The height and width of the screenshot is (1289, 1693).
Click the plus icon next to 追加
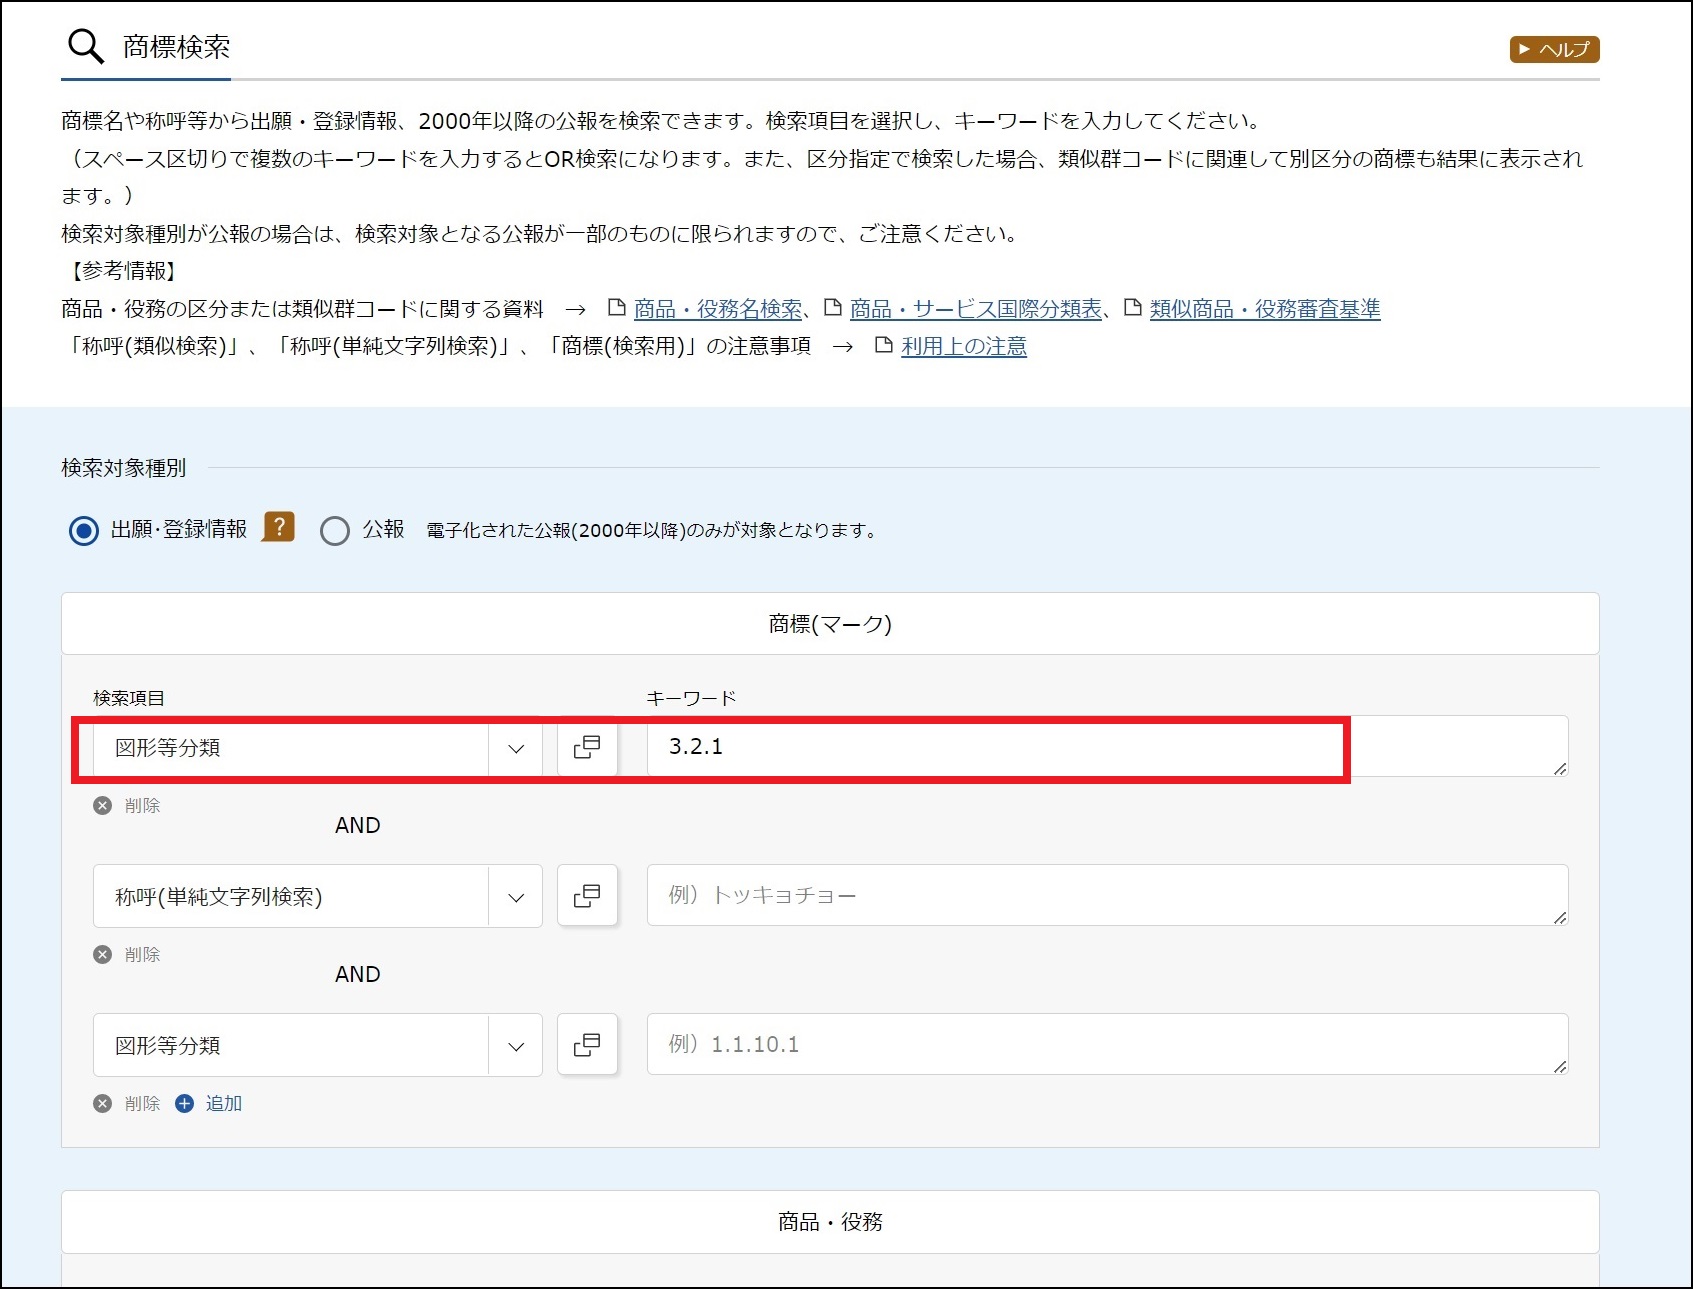[184, 1103]
